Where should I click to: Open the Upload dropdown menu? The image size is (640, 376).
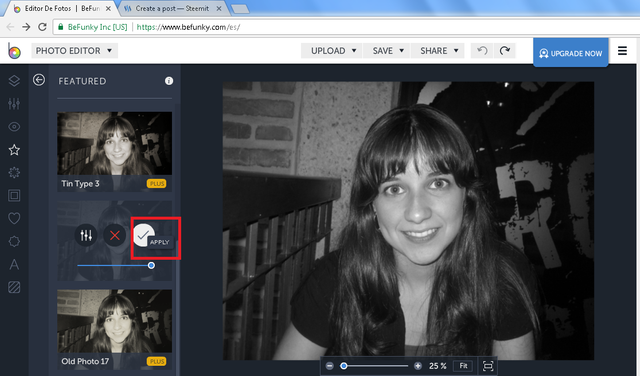click(x=331, y=51)
